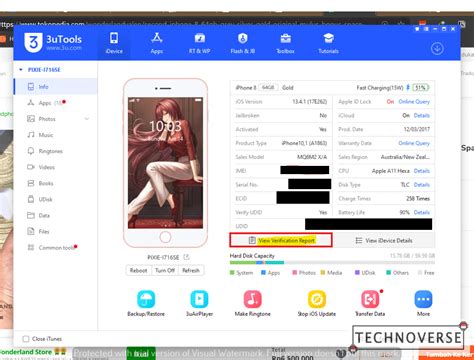Open 3uAirPlayer tool

[x=199, y=303]
